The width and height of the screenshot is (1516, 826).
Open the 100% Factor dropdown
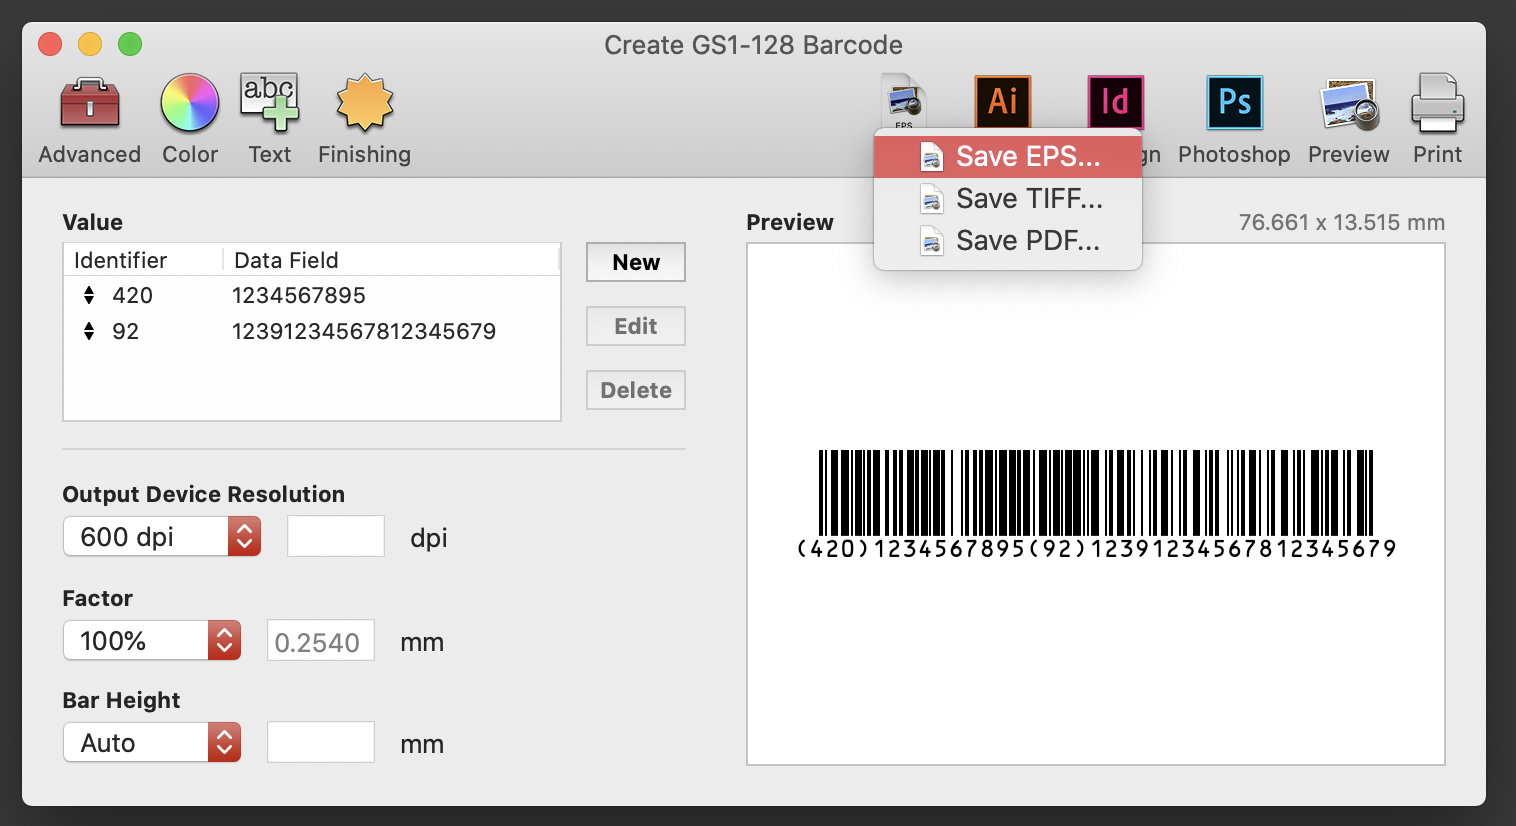152,641
